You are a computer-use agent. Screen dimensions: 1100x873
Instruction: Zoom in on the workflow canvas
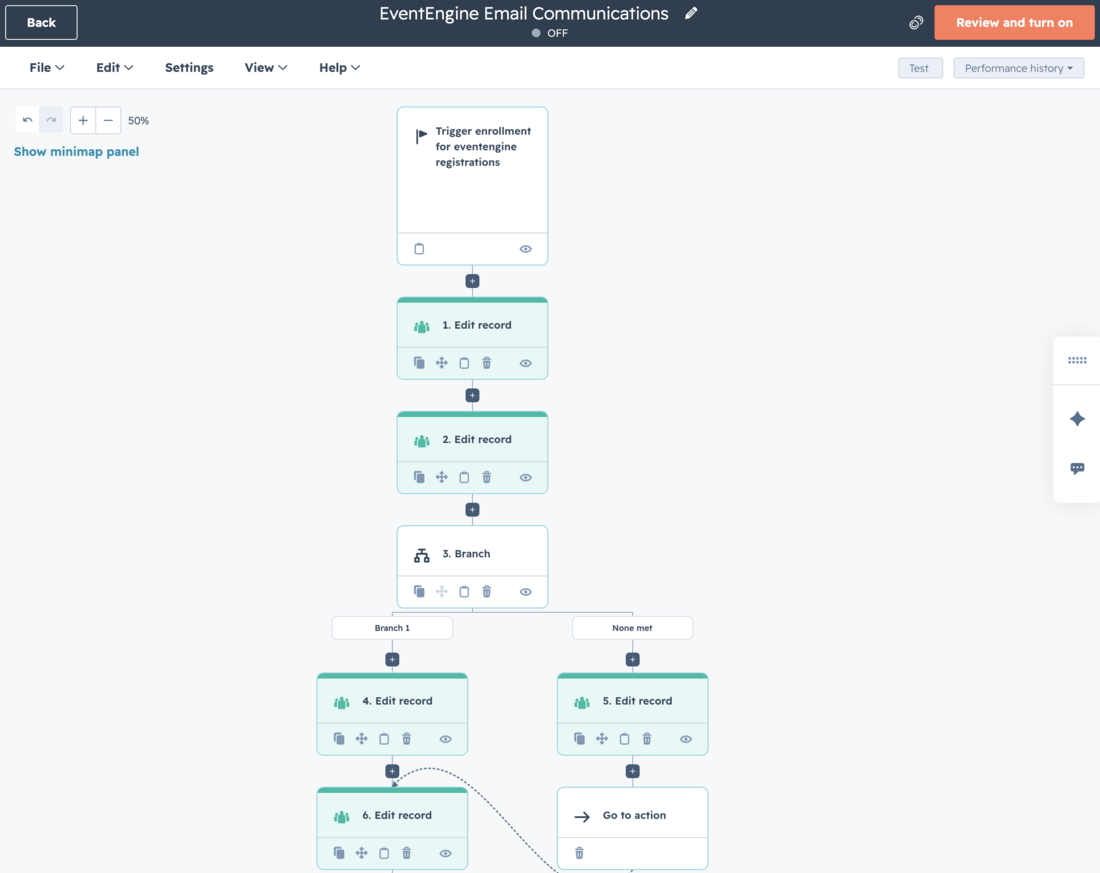click(x=83, y=120)
